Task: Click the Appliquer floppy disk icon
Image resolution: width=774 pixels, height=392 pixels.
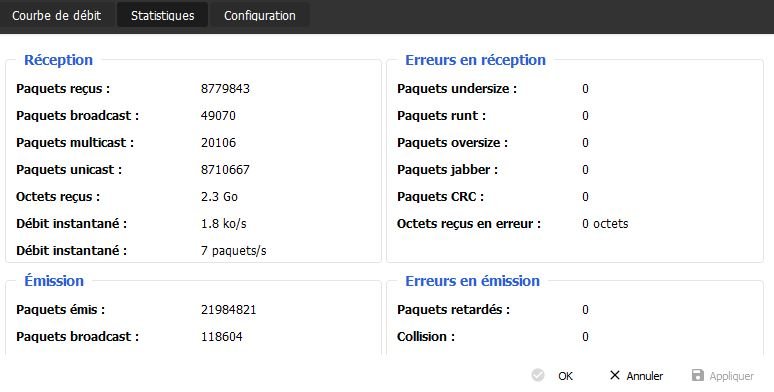Action: [x=697, y=375]
